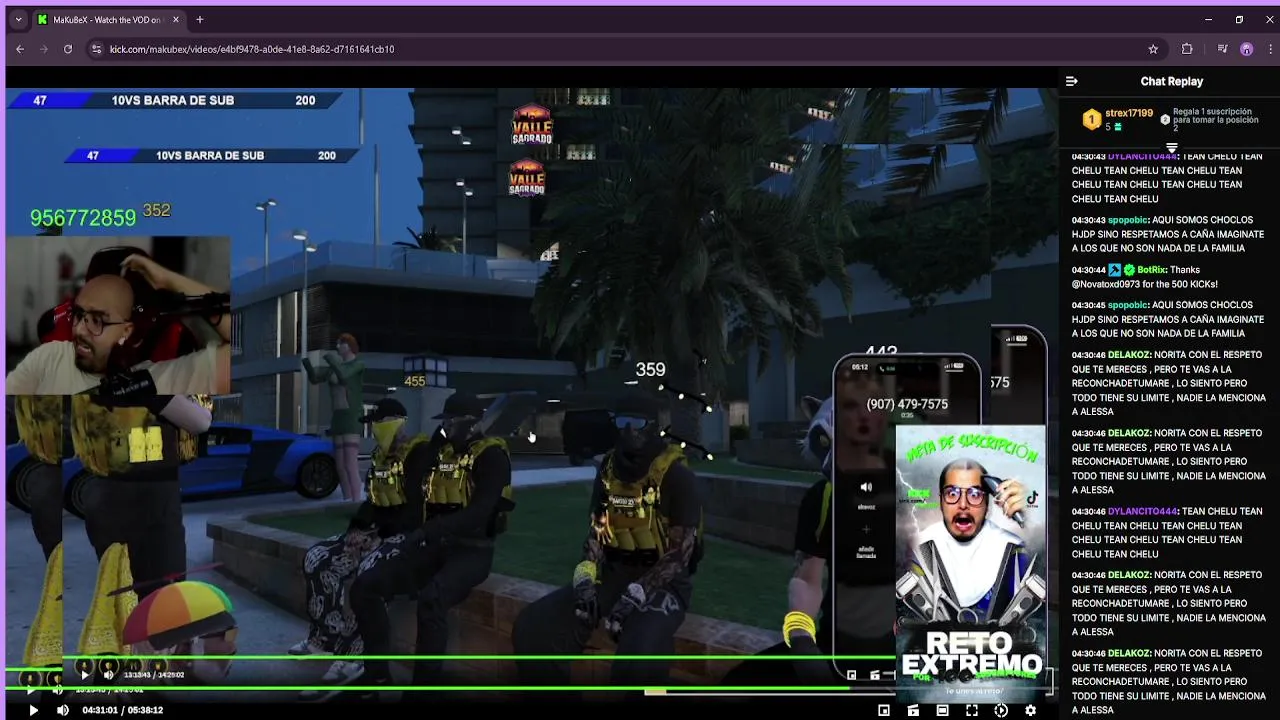Click the Chat Replay heading
This screenshot has width=1280, height=720.
[x=1171, y=81]
